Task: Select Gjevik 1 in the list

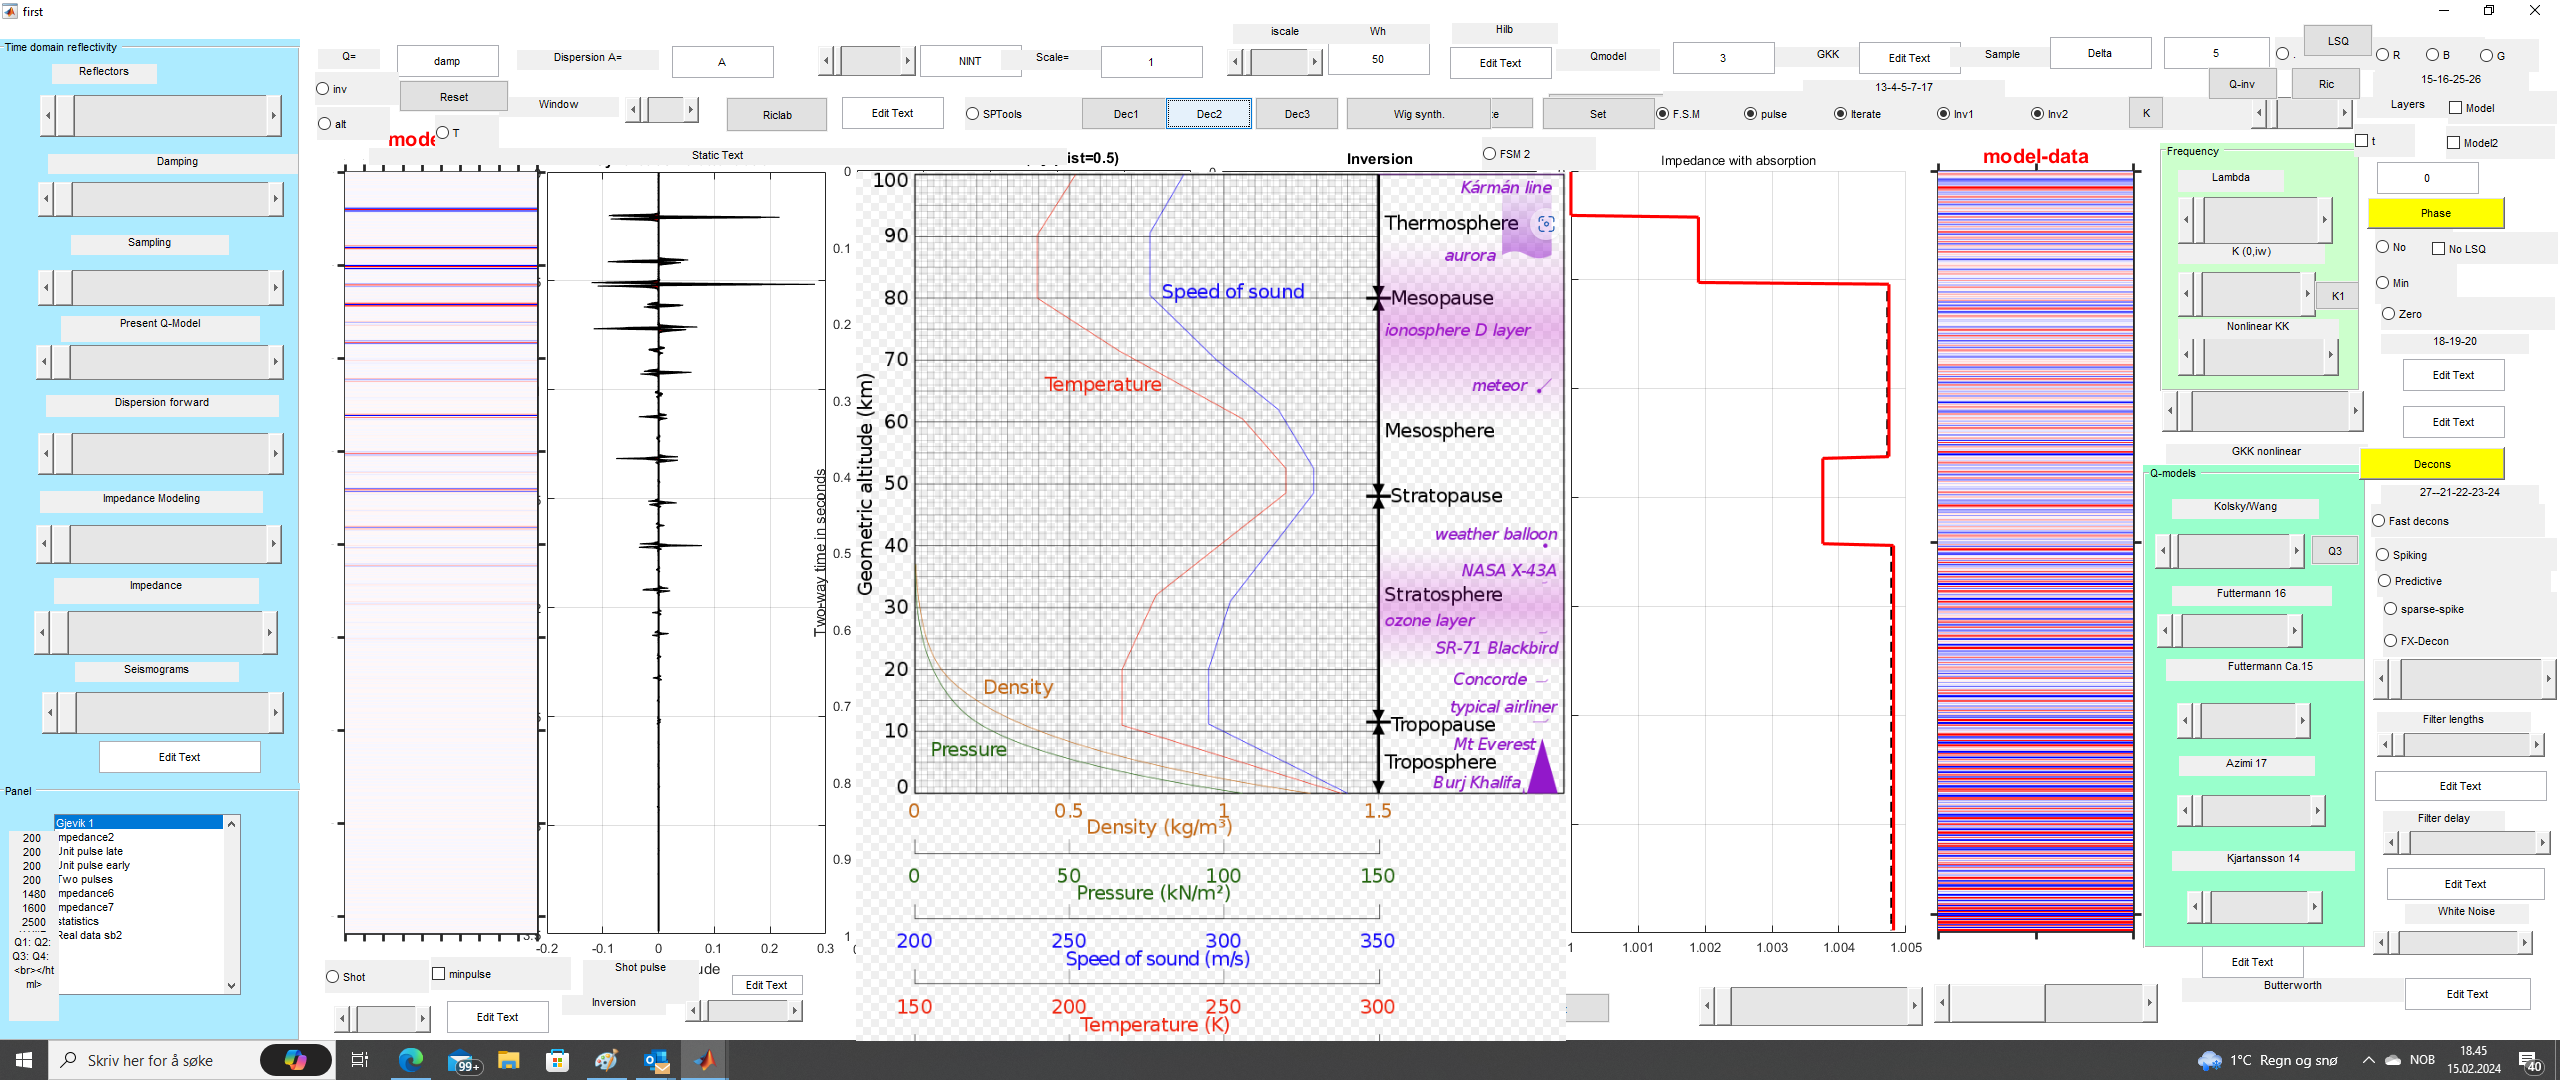Action: (x=138, y=823)
